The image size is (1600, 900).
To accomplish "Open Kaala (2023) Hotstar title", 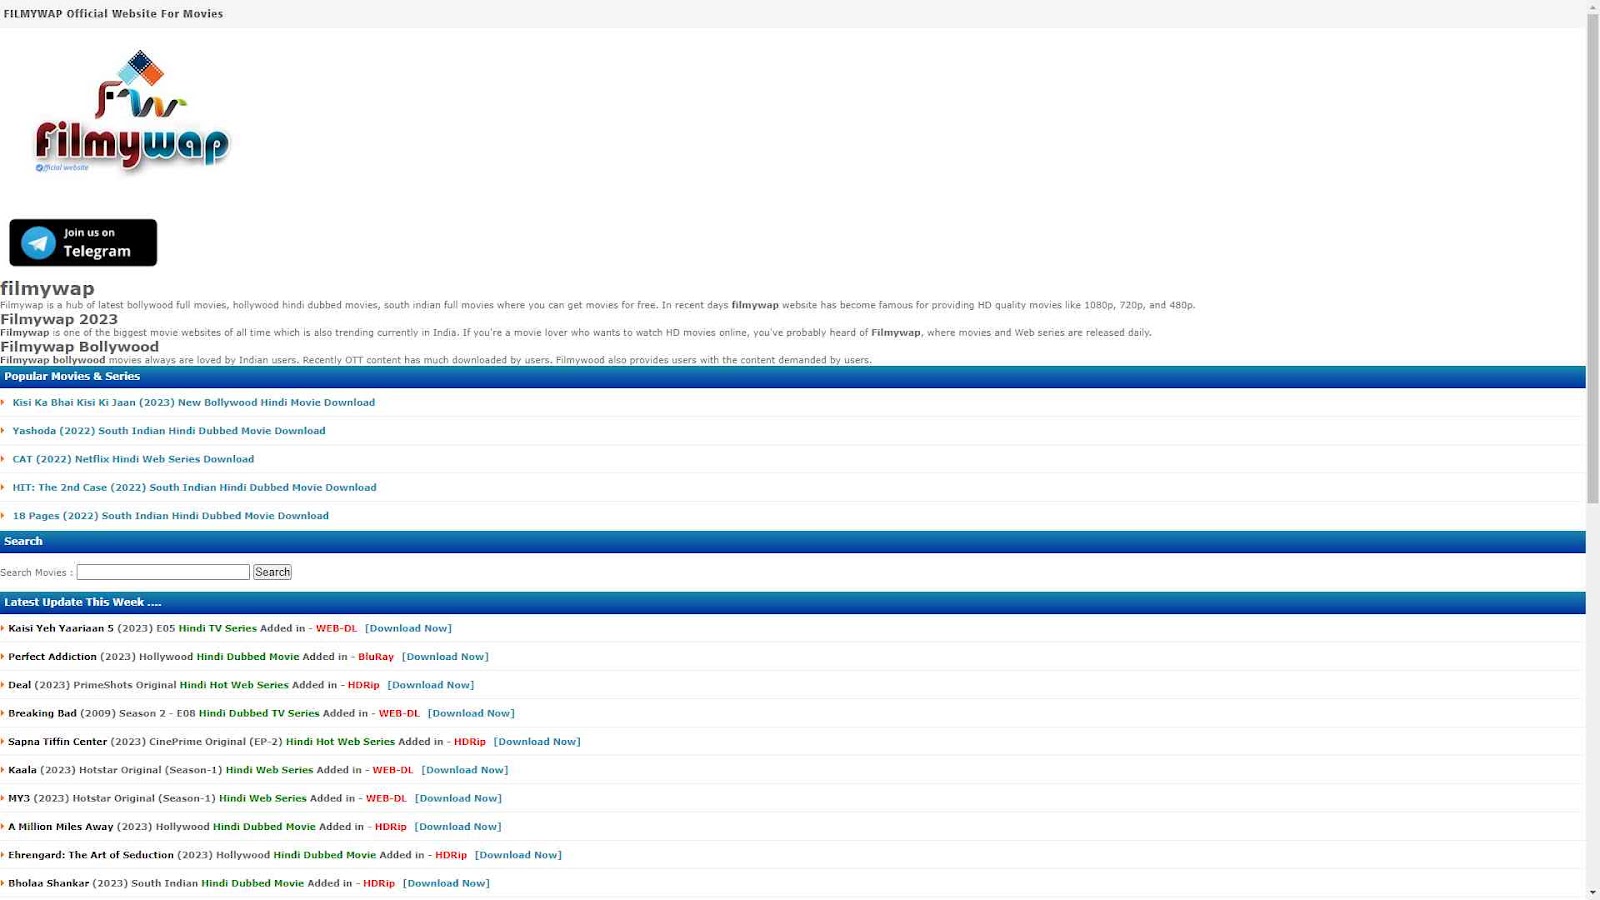I will click(22, 770).
